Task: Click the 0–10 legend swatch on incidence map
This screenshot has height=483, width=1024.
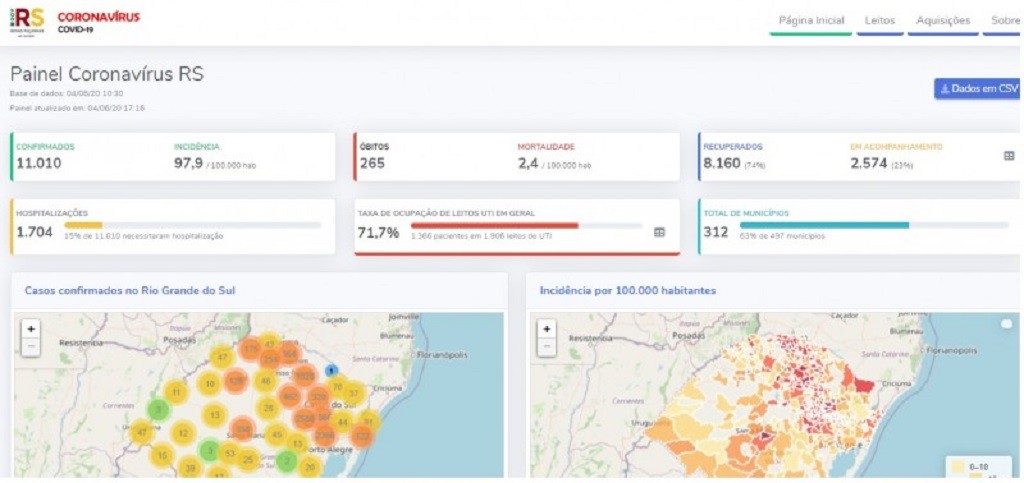Action: point(958,466)
